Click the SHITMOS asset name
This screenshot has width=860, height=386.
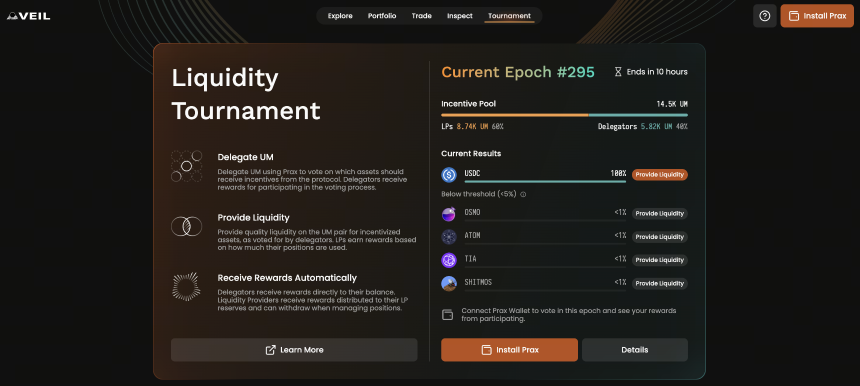click(478, 282)
